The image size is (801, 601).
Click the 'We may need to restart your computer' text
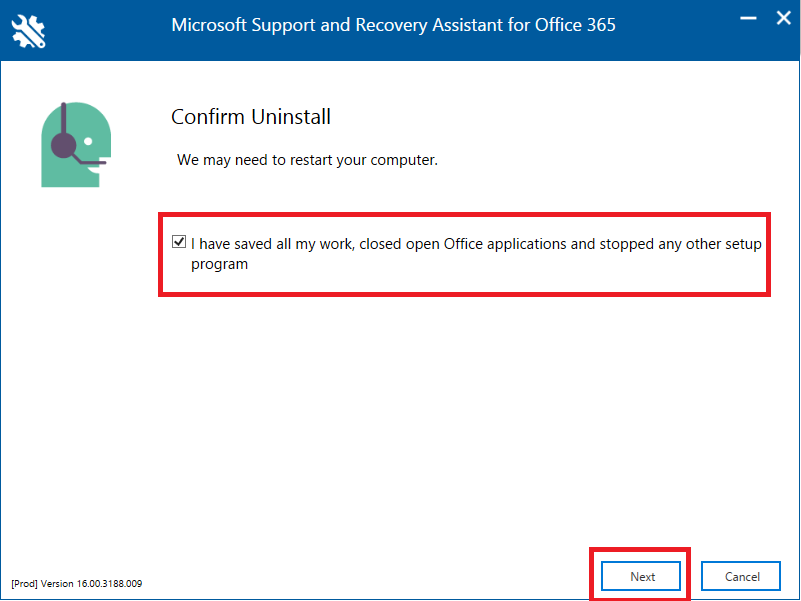308,160
